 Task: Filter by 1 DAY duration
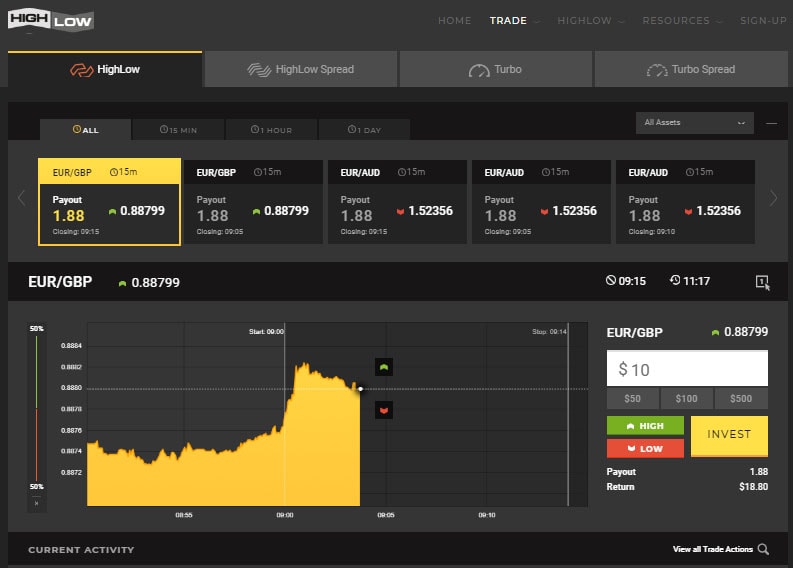click(364, 129)
